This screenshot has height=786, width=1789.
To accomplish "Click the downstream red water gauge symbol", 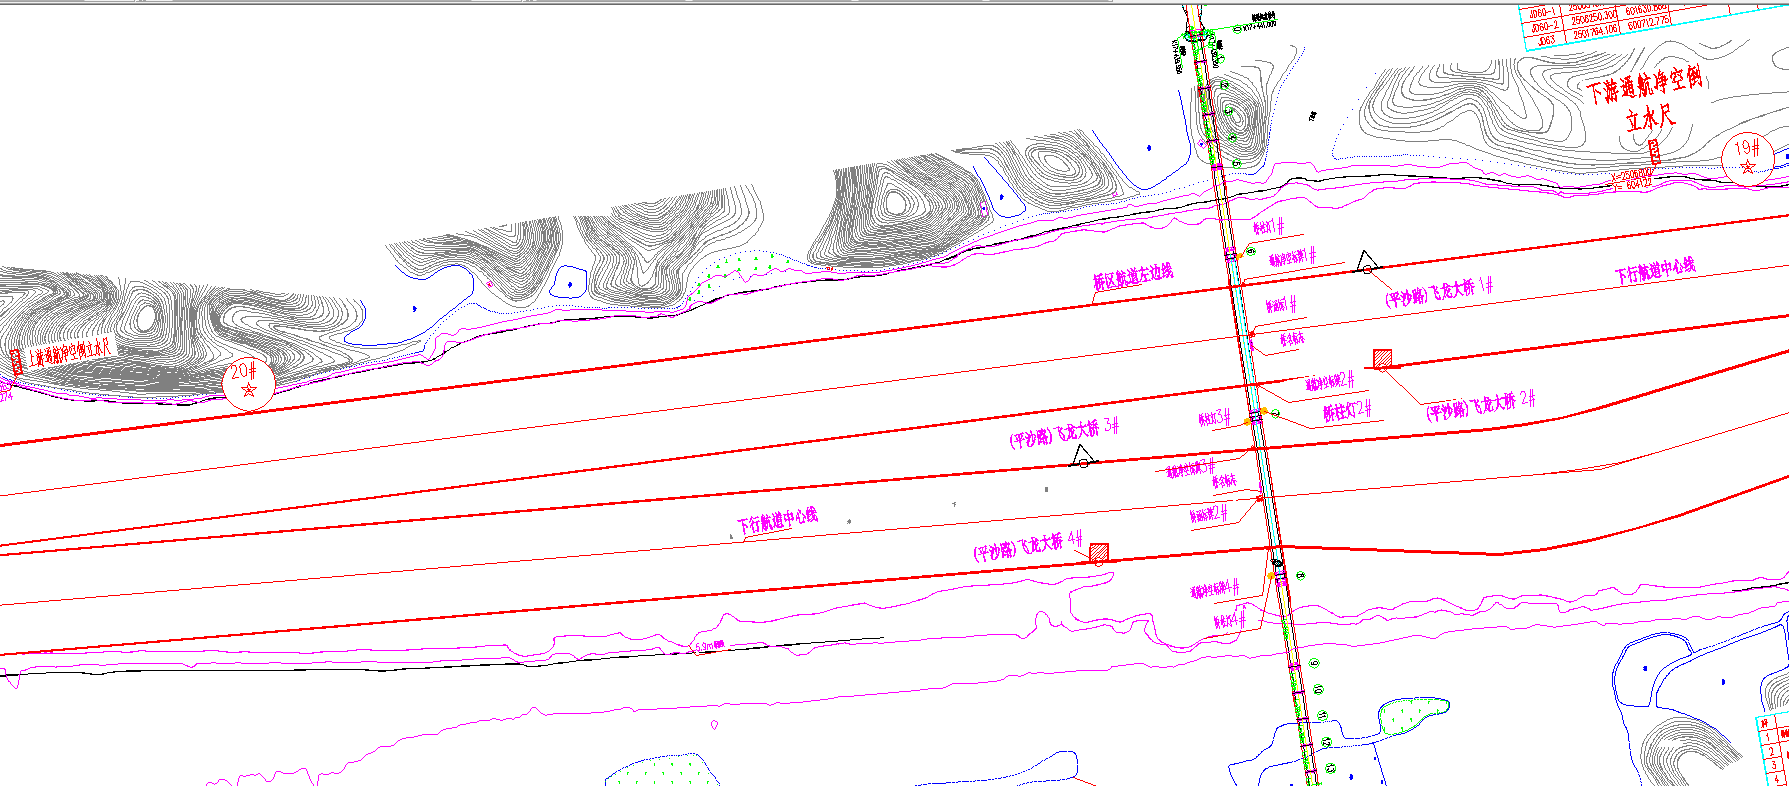I will 1653,153.
